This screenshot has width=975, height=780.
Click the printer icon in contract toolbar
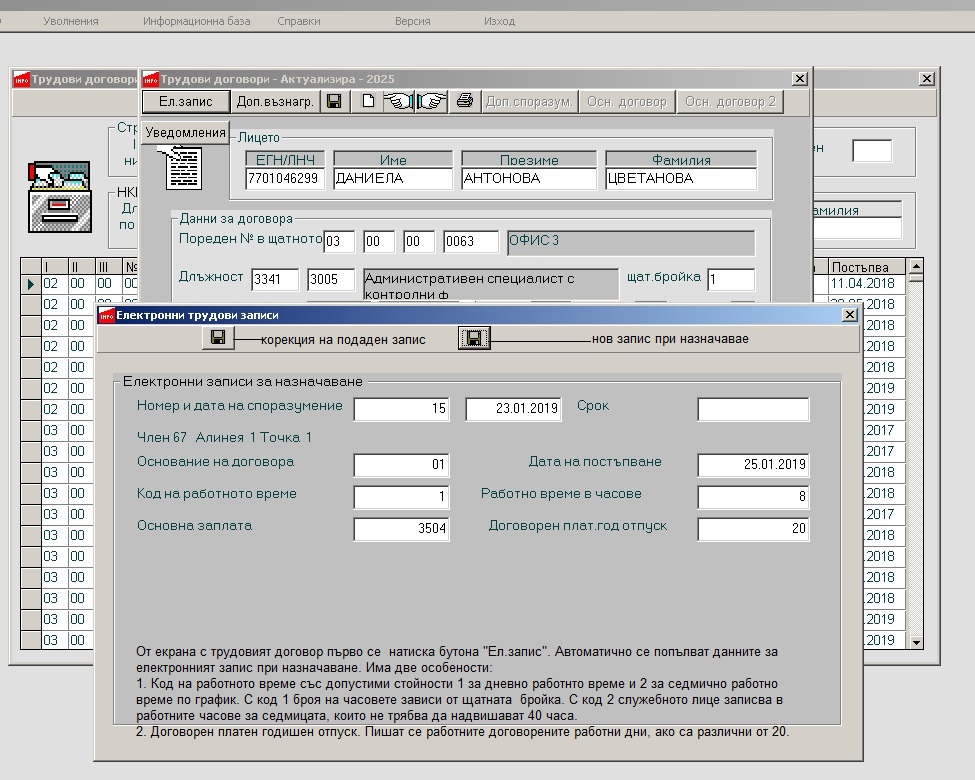tap(464, 101)
